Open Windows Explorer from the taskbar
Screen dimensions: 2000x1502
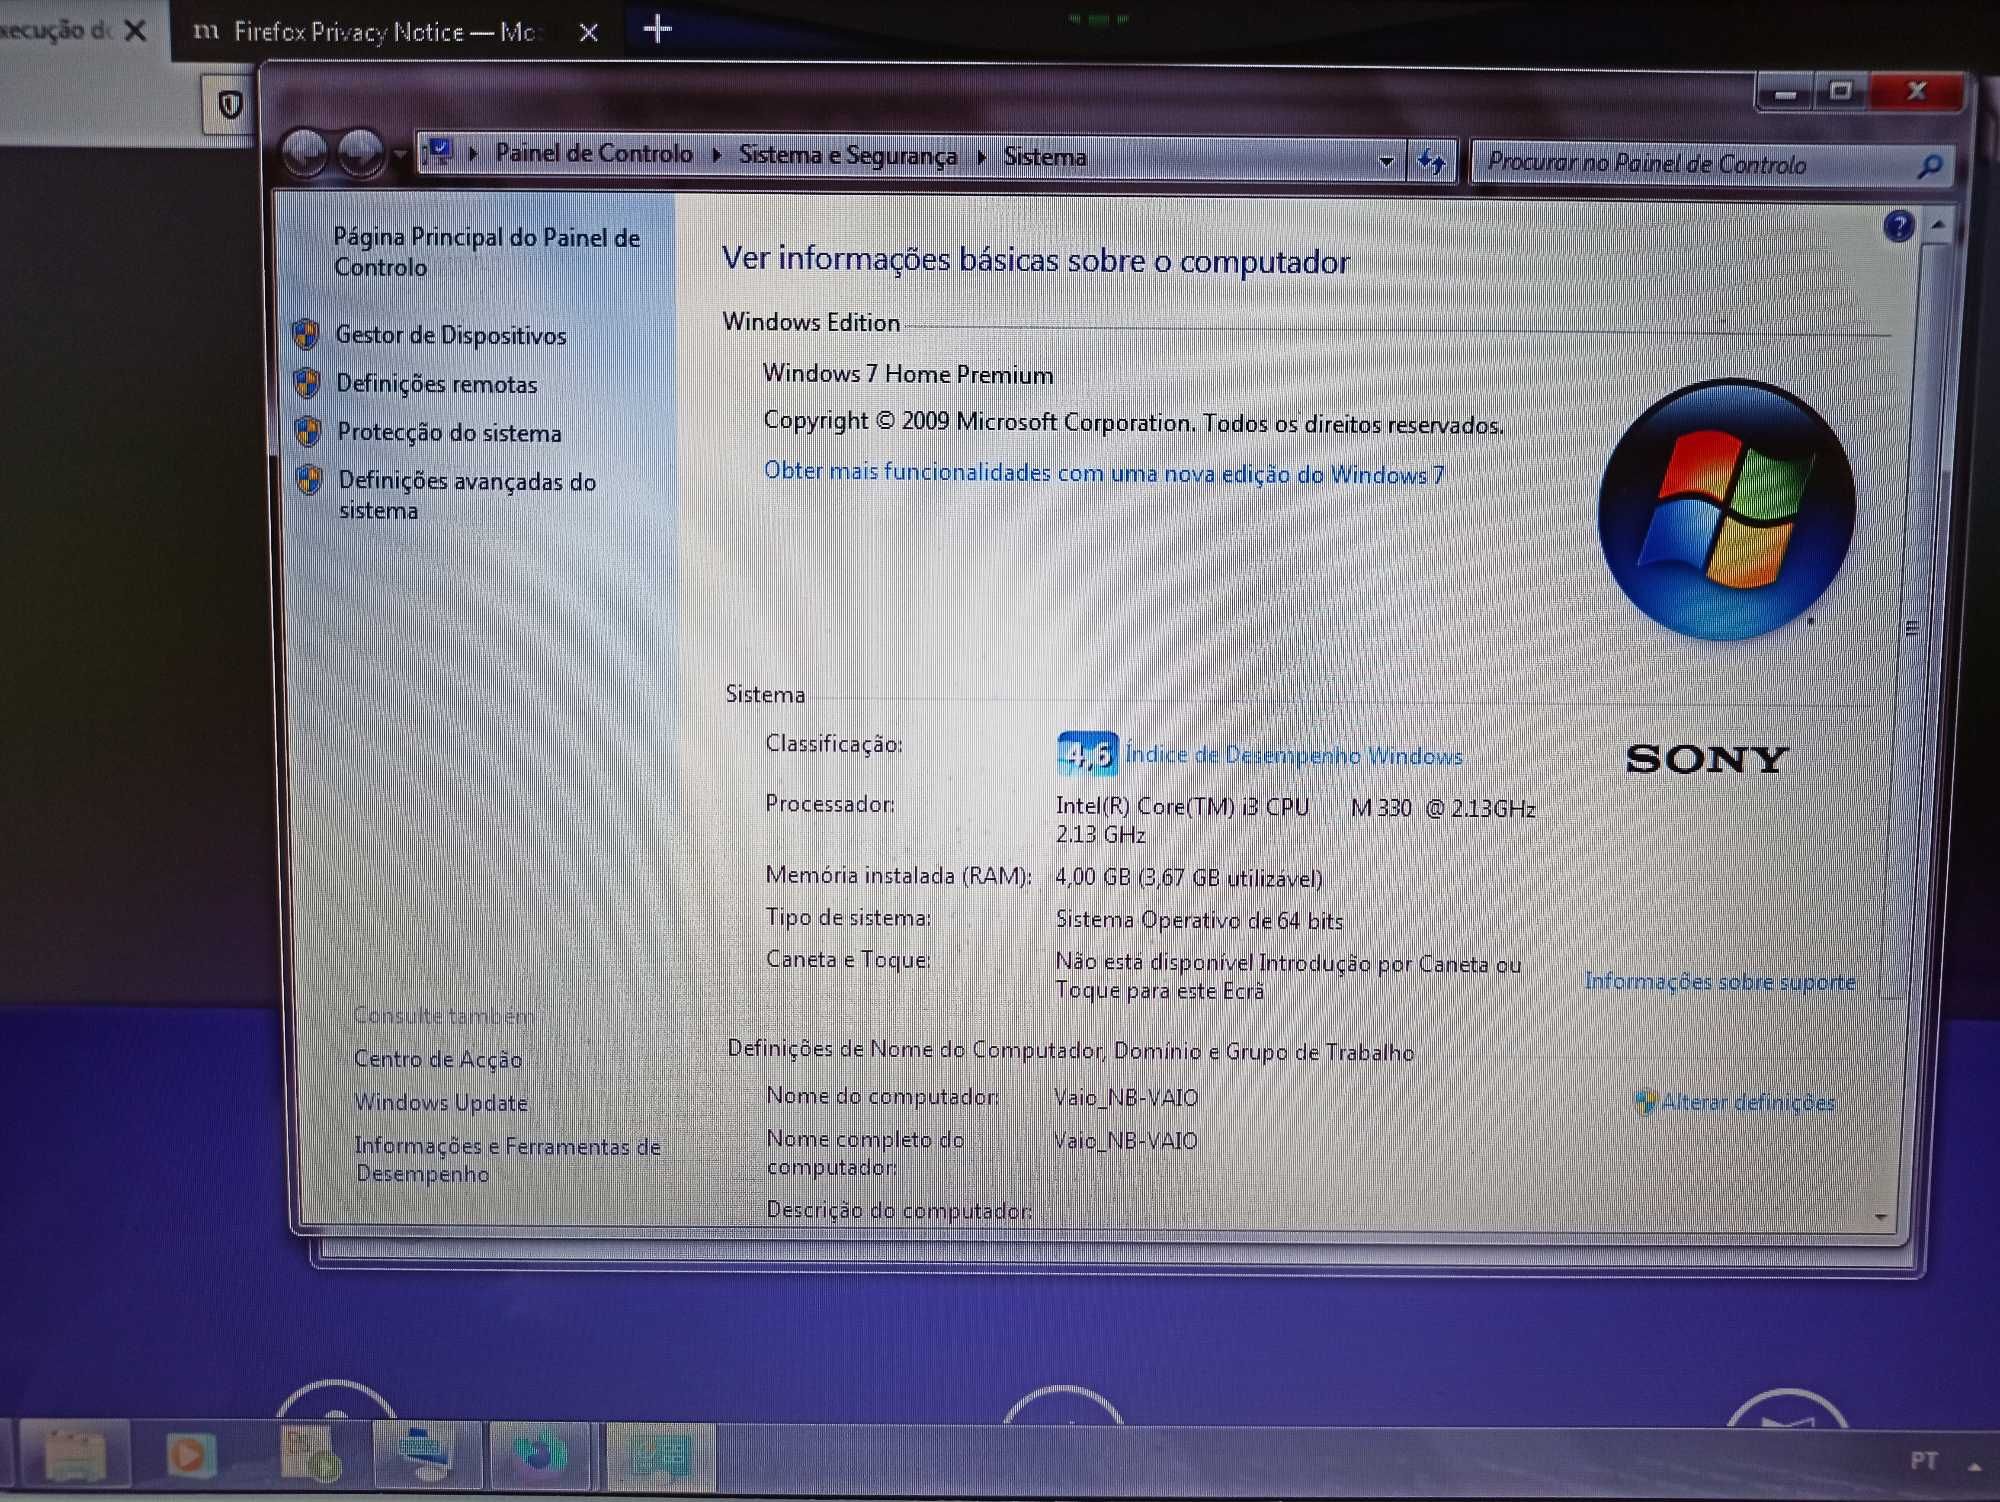click(x=75, y=1455)
